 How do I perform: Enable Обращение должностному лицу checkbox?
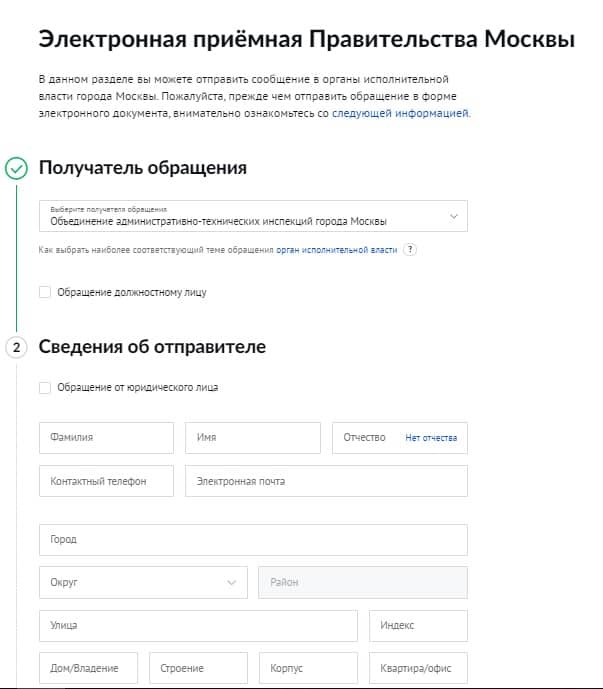click(45, 292)
